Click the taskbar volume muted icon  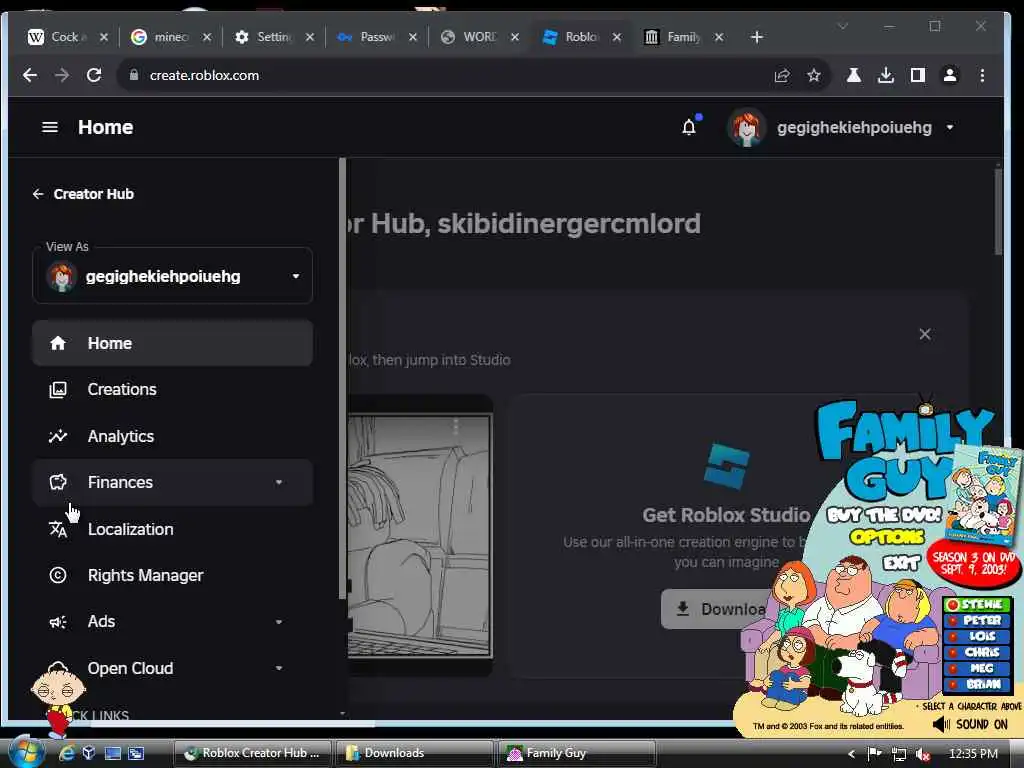tap(923, 754)
